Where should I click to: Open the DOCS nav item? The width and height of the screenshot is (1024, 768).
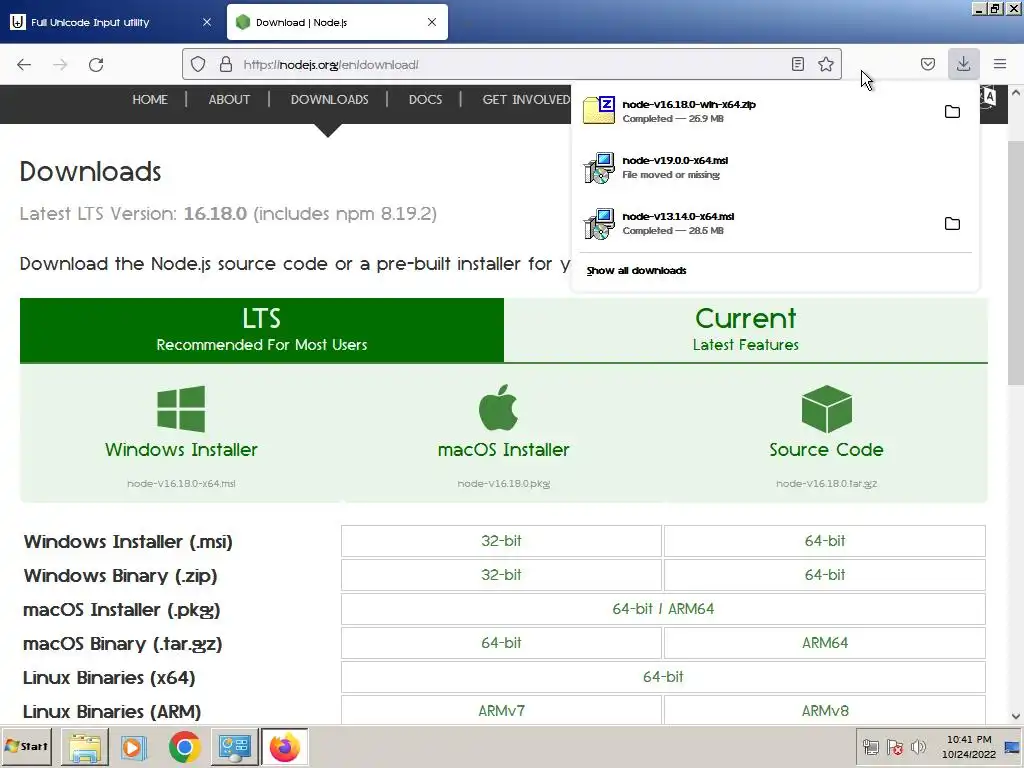click(425, 99)
